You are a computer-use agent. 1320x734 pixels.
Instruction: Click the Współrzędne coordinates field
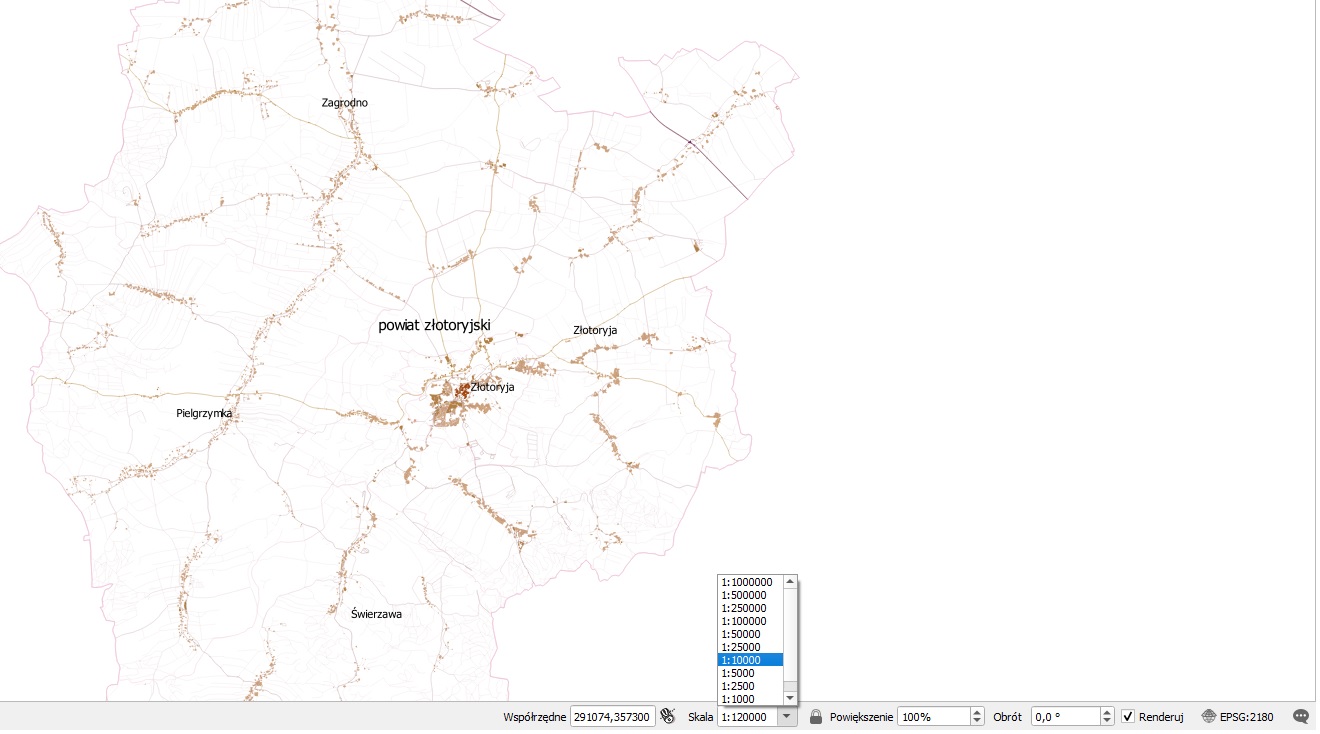click(x=612, y=717)
